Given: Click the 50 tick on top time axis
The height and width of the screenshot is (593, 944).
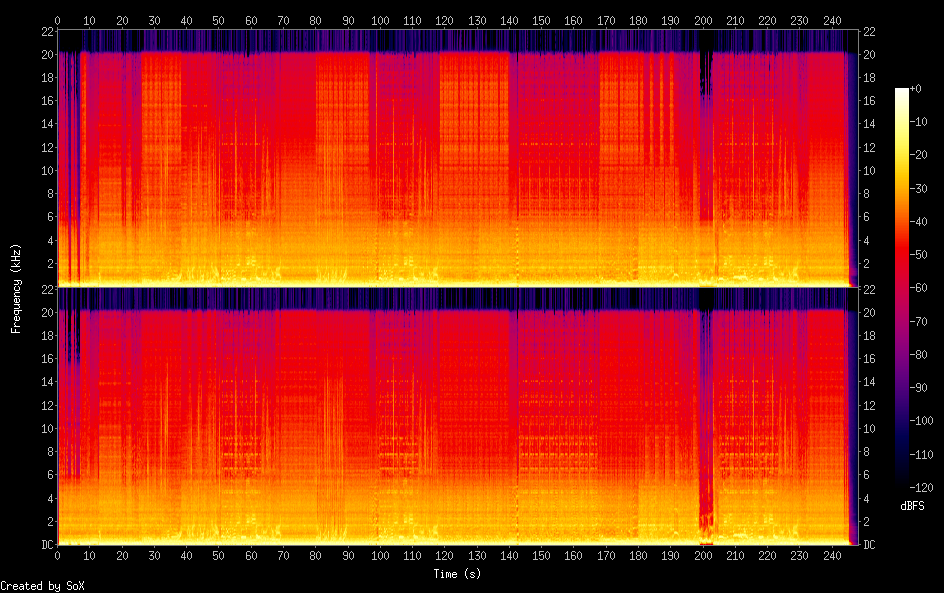Looking at the screenshot, I should (219, 19).
